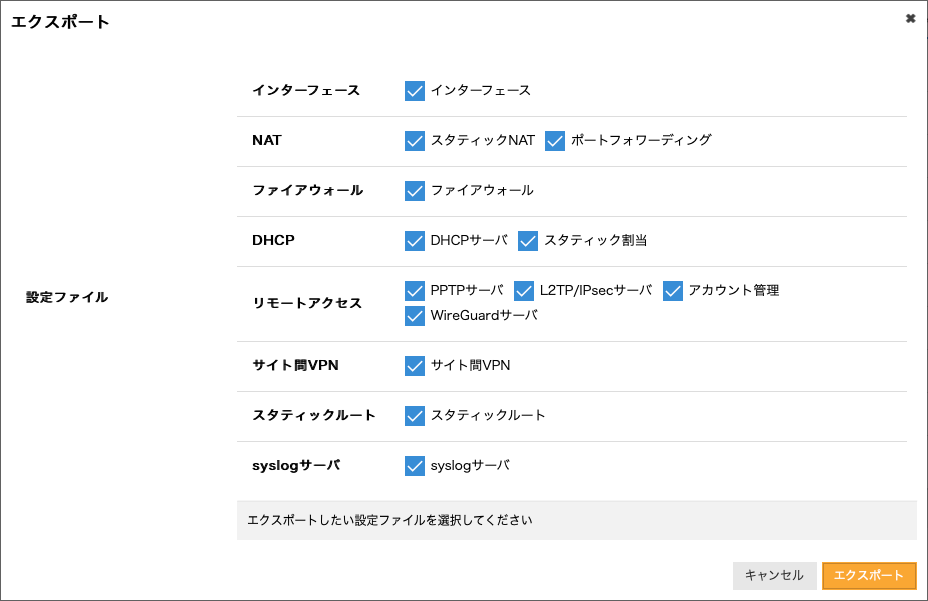Click the WireGuardサーバ option label
This screenshot has height=601, width=928.
click(484, 316)
